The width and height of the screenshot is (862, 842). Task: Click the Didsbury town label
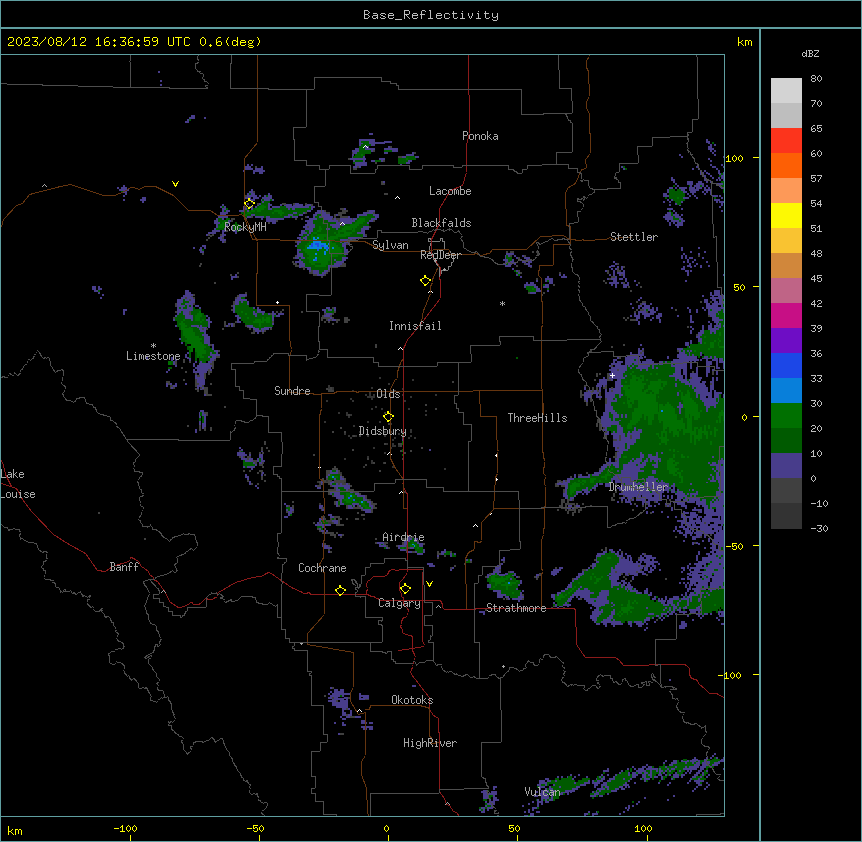pos(383,431)
